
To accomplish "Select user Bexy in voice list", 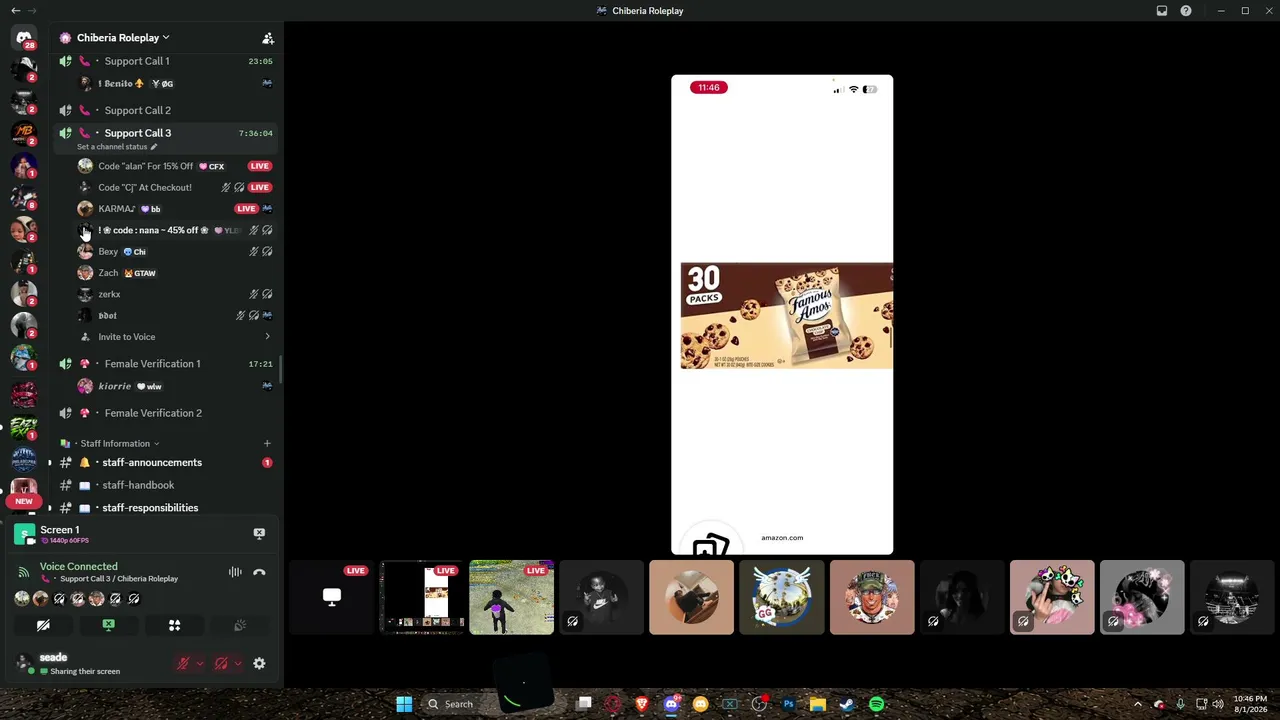I will 176,252.
